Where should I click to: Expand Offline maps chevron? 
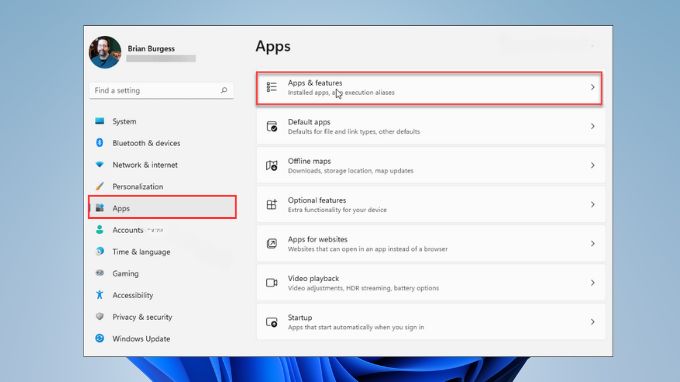coord(592,165)
